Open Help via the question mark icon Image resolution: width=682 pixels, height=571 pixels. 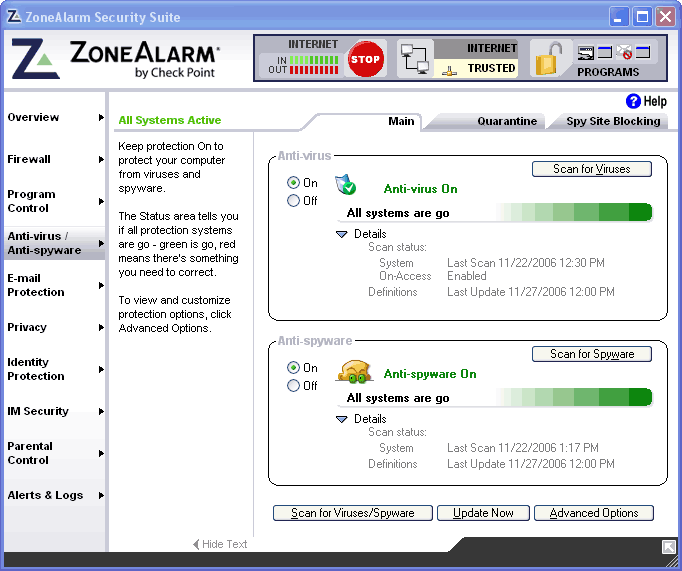point(633,101)
